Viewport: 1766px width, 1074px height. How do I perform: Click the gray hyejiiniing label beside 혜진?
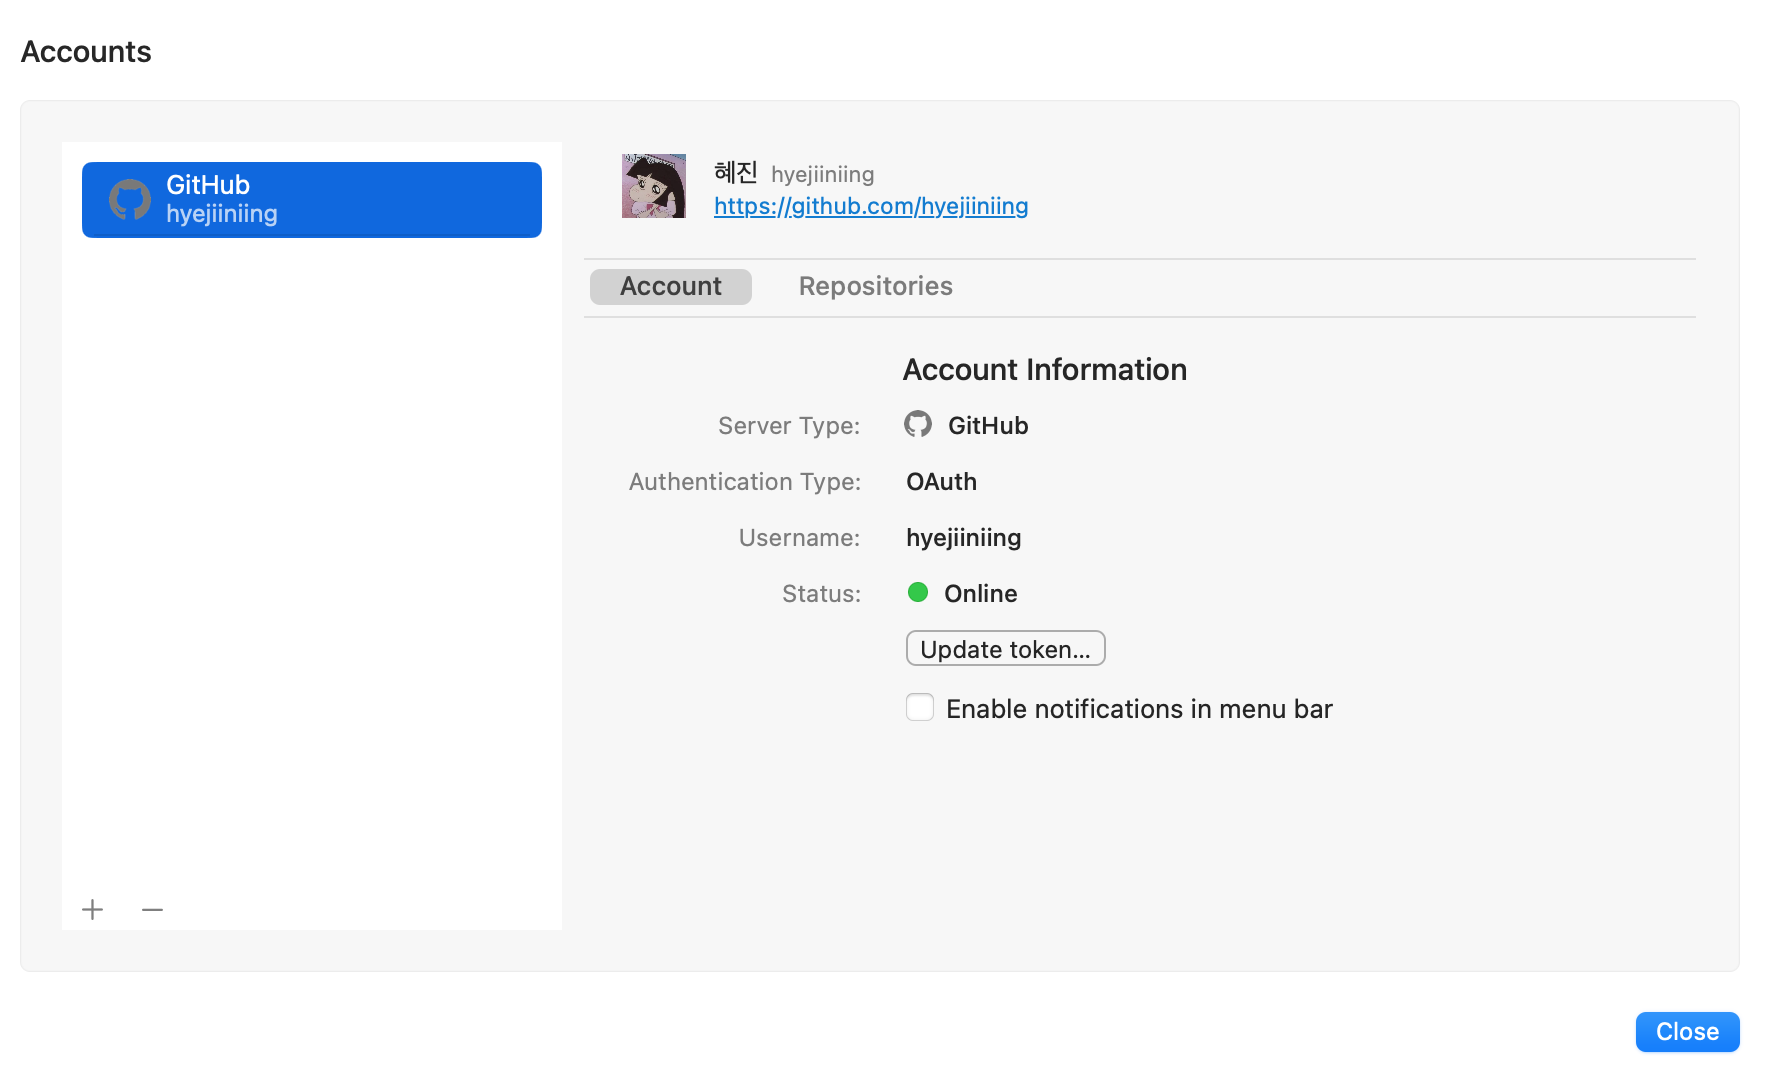coord(823,175)
